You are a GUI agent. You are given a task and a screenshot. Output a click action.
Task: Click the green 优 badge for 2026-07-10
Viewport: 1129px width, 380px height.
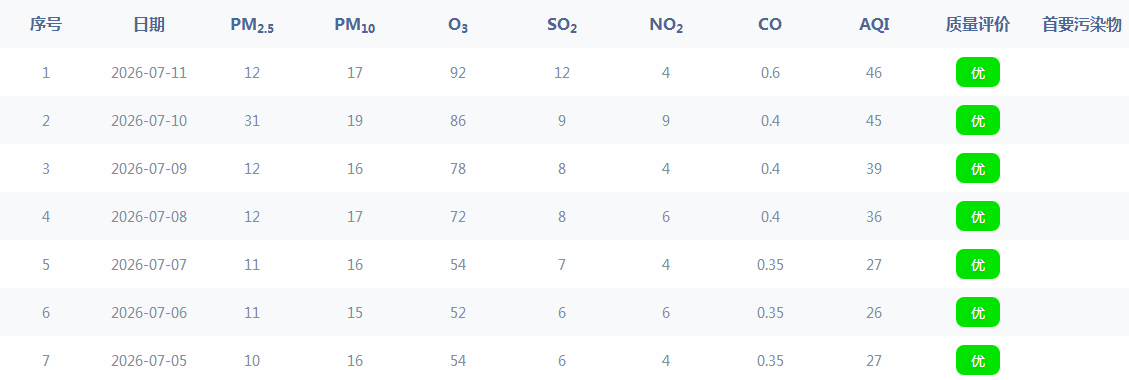coord(978,120)
